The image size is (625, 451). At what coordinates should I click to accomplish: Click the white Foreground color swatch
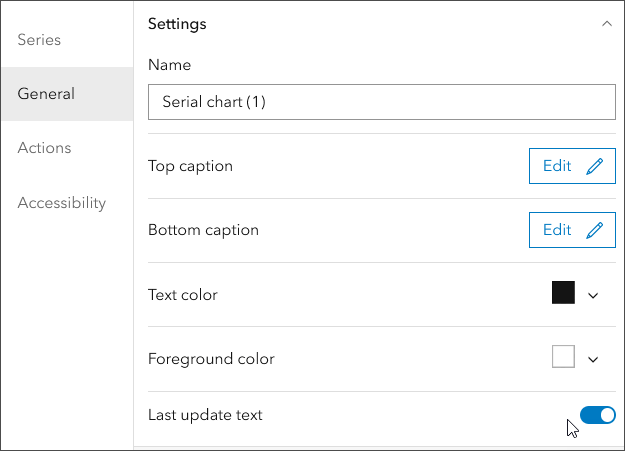(563, 357)
